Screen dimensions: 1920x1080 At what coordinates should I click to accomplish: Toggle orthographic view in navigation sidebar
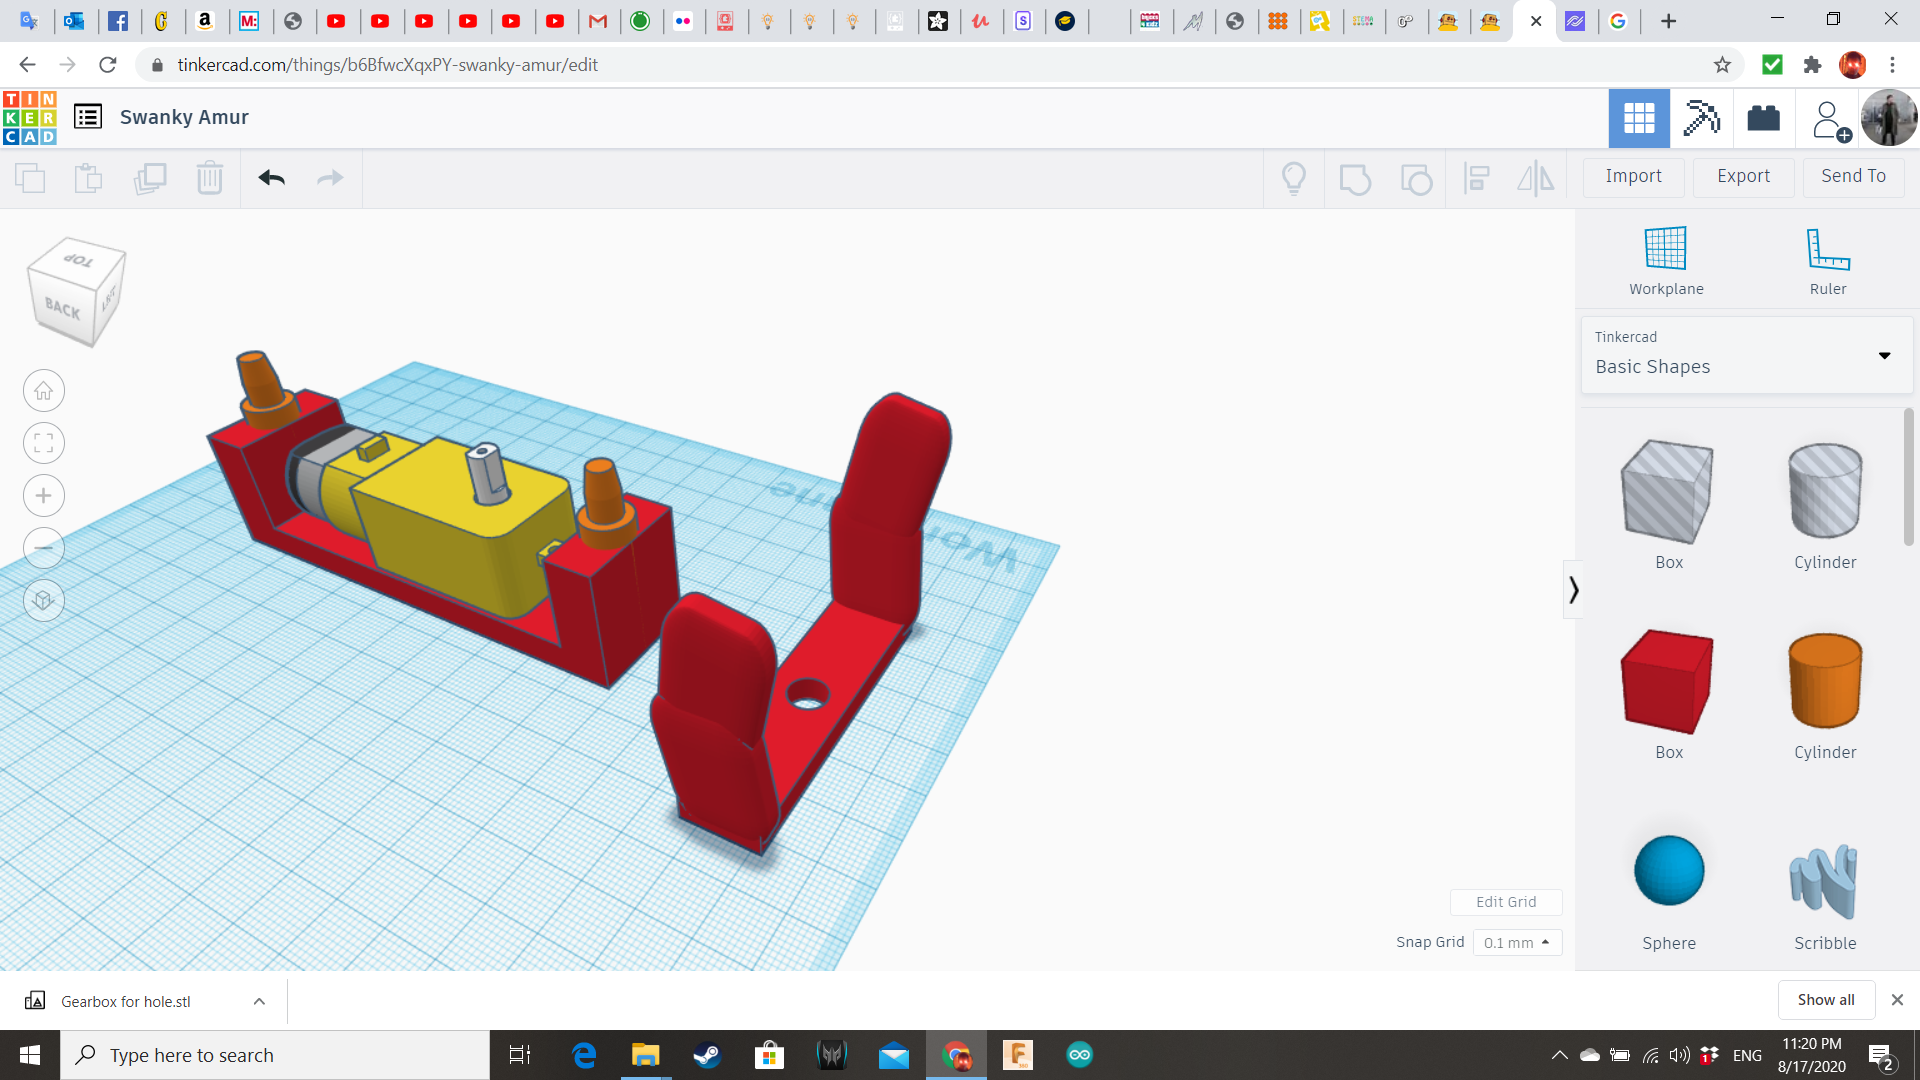coord(43,600)
